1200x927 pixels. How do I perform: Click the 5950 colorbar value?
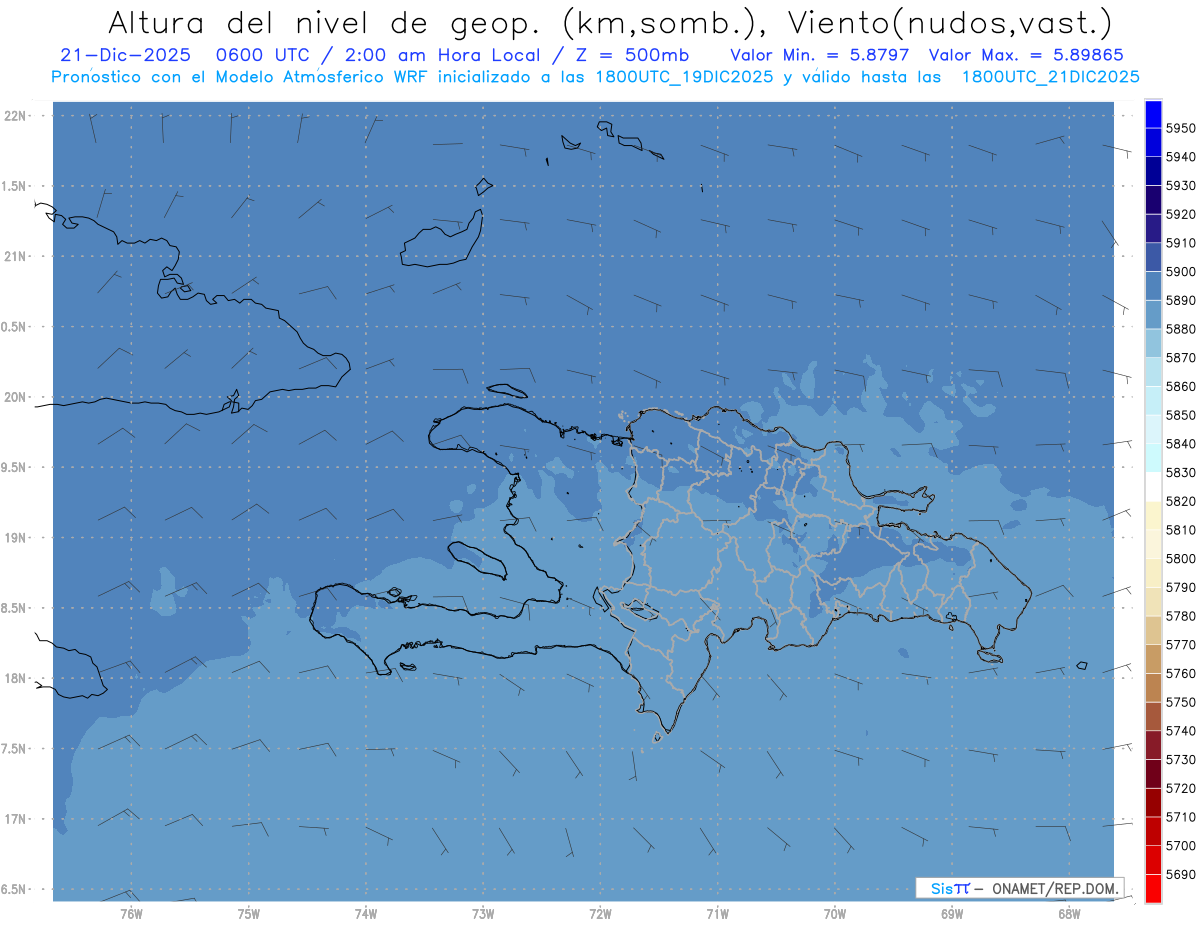pyautogui.click(x=1180, y=128)
